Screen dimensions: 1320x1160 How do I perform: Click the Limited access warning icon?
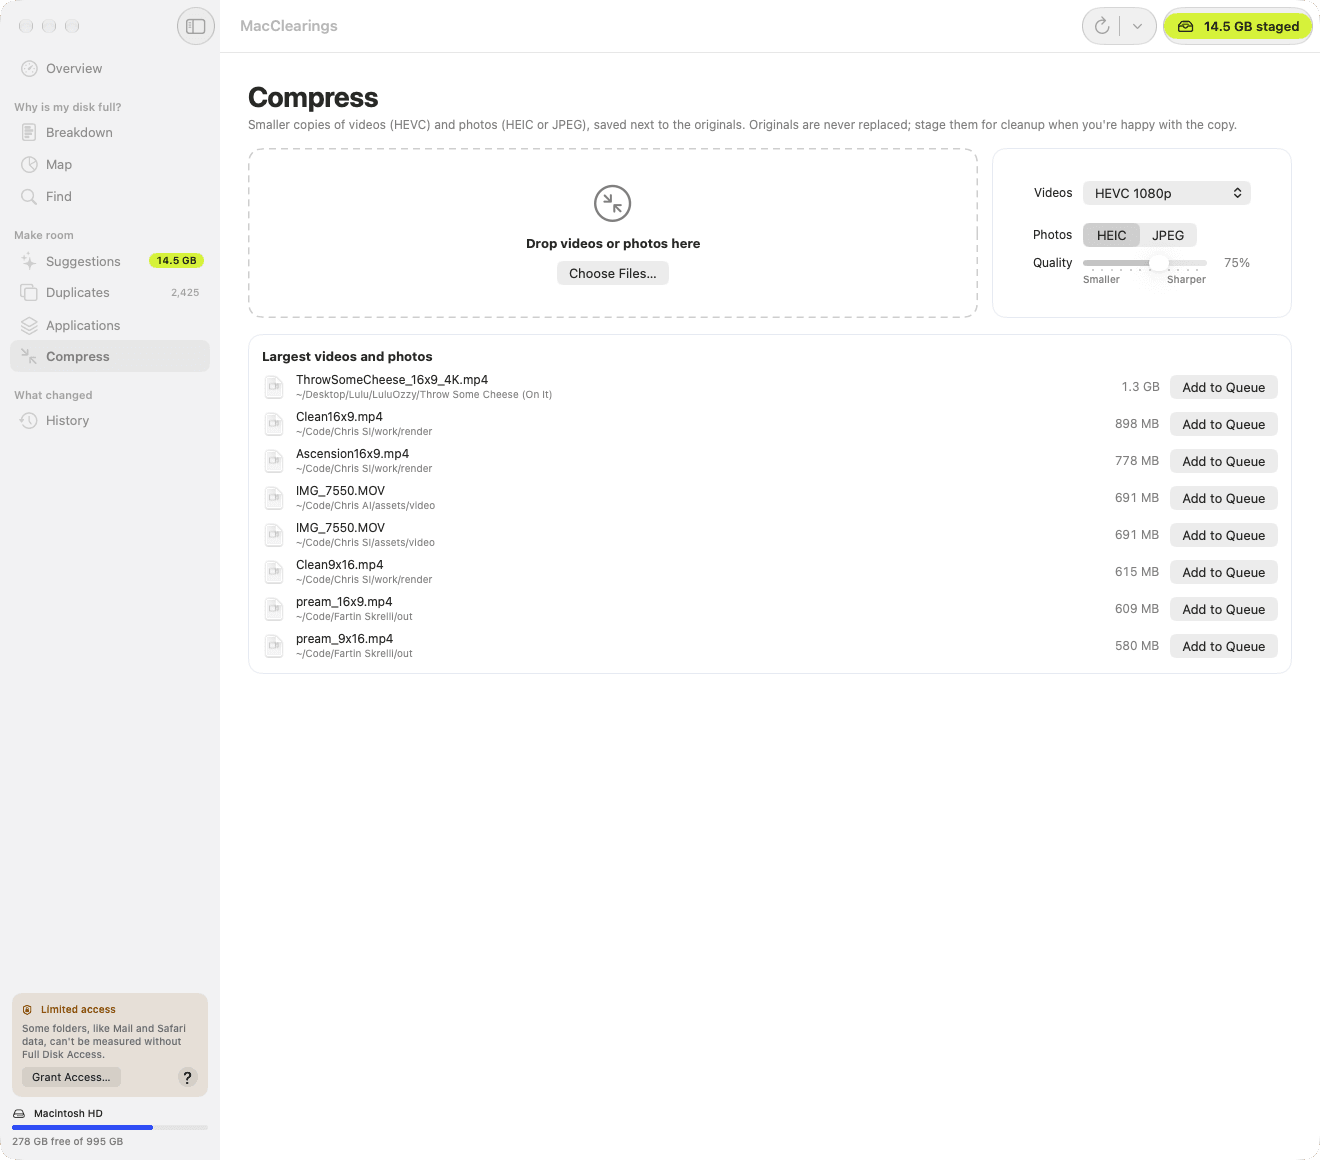click(x=28, y=1010)
